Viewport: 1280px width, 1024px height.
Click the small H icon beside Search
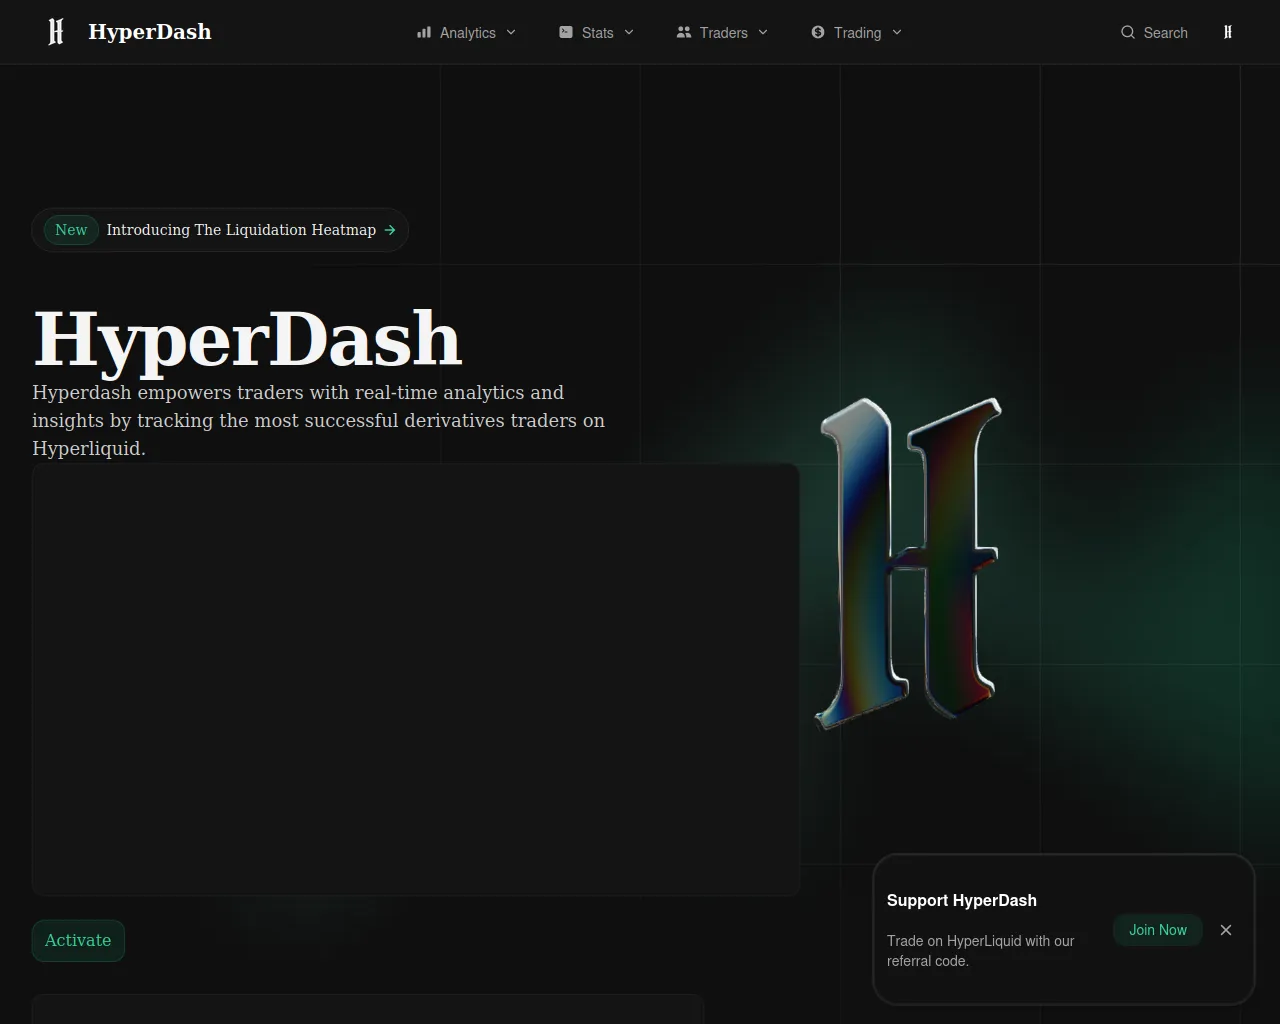coord(1228,32)
